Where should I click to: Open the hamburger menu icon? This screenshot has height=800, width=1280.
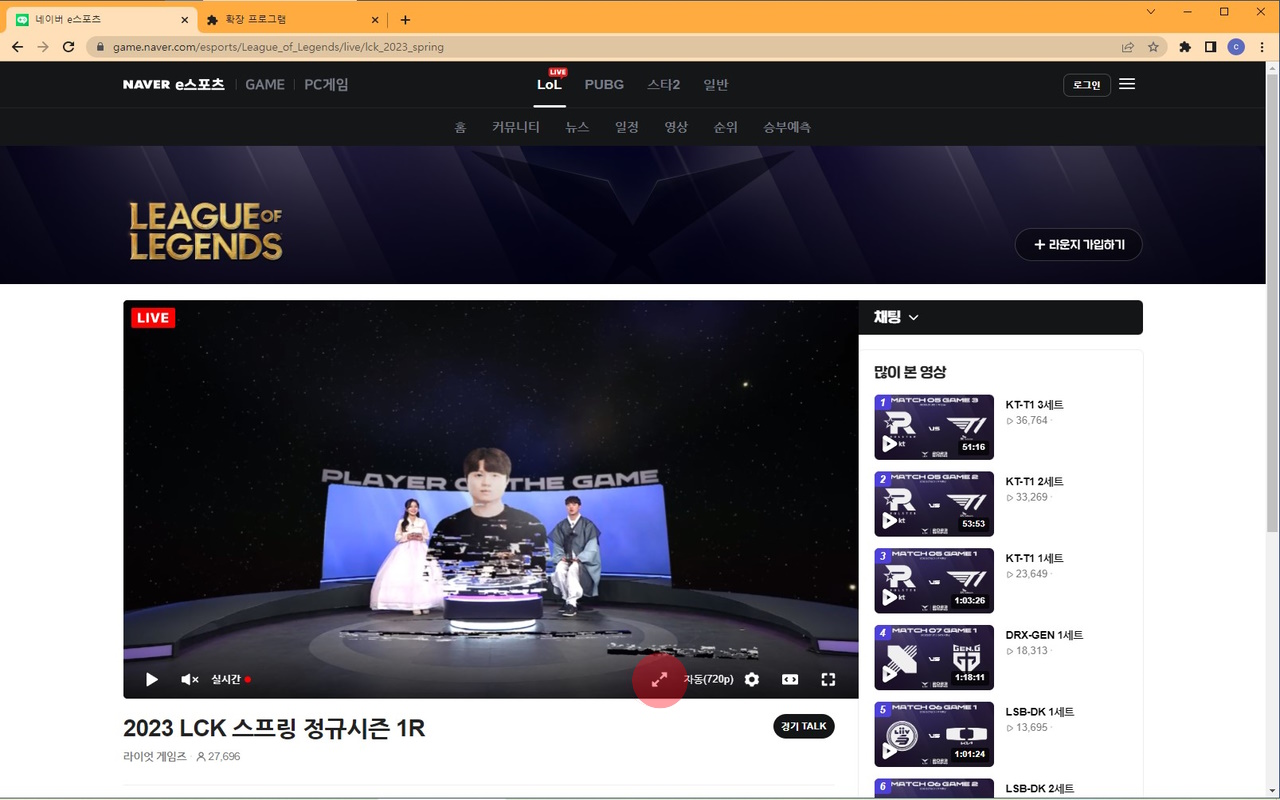click(x=1127, y=84)
